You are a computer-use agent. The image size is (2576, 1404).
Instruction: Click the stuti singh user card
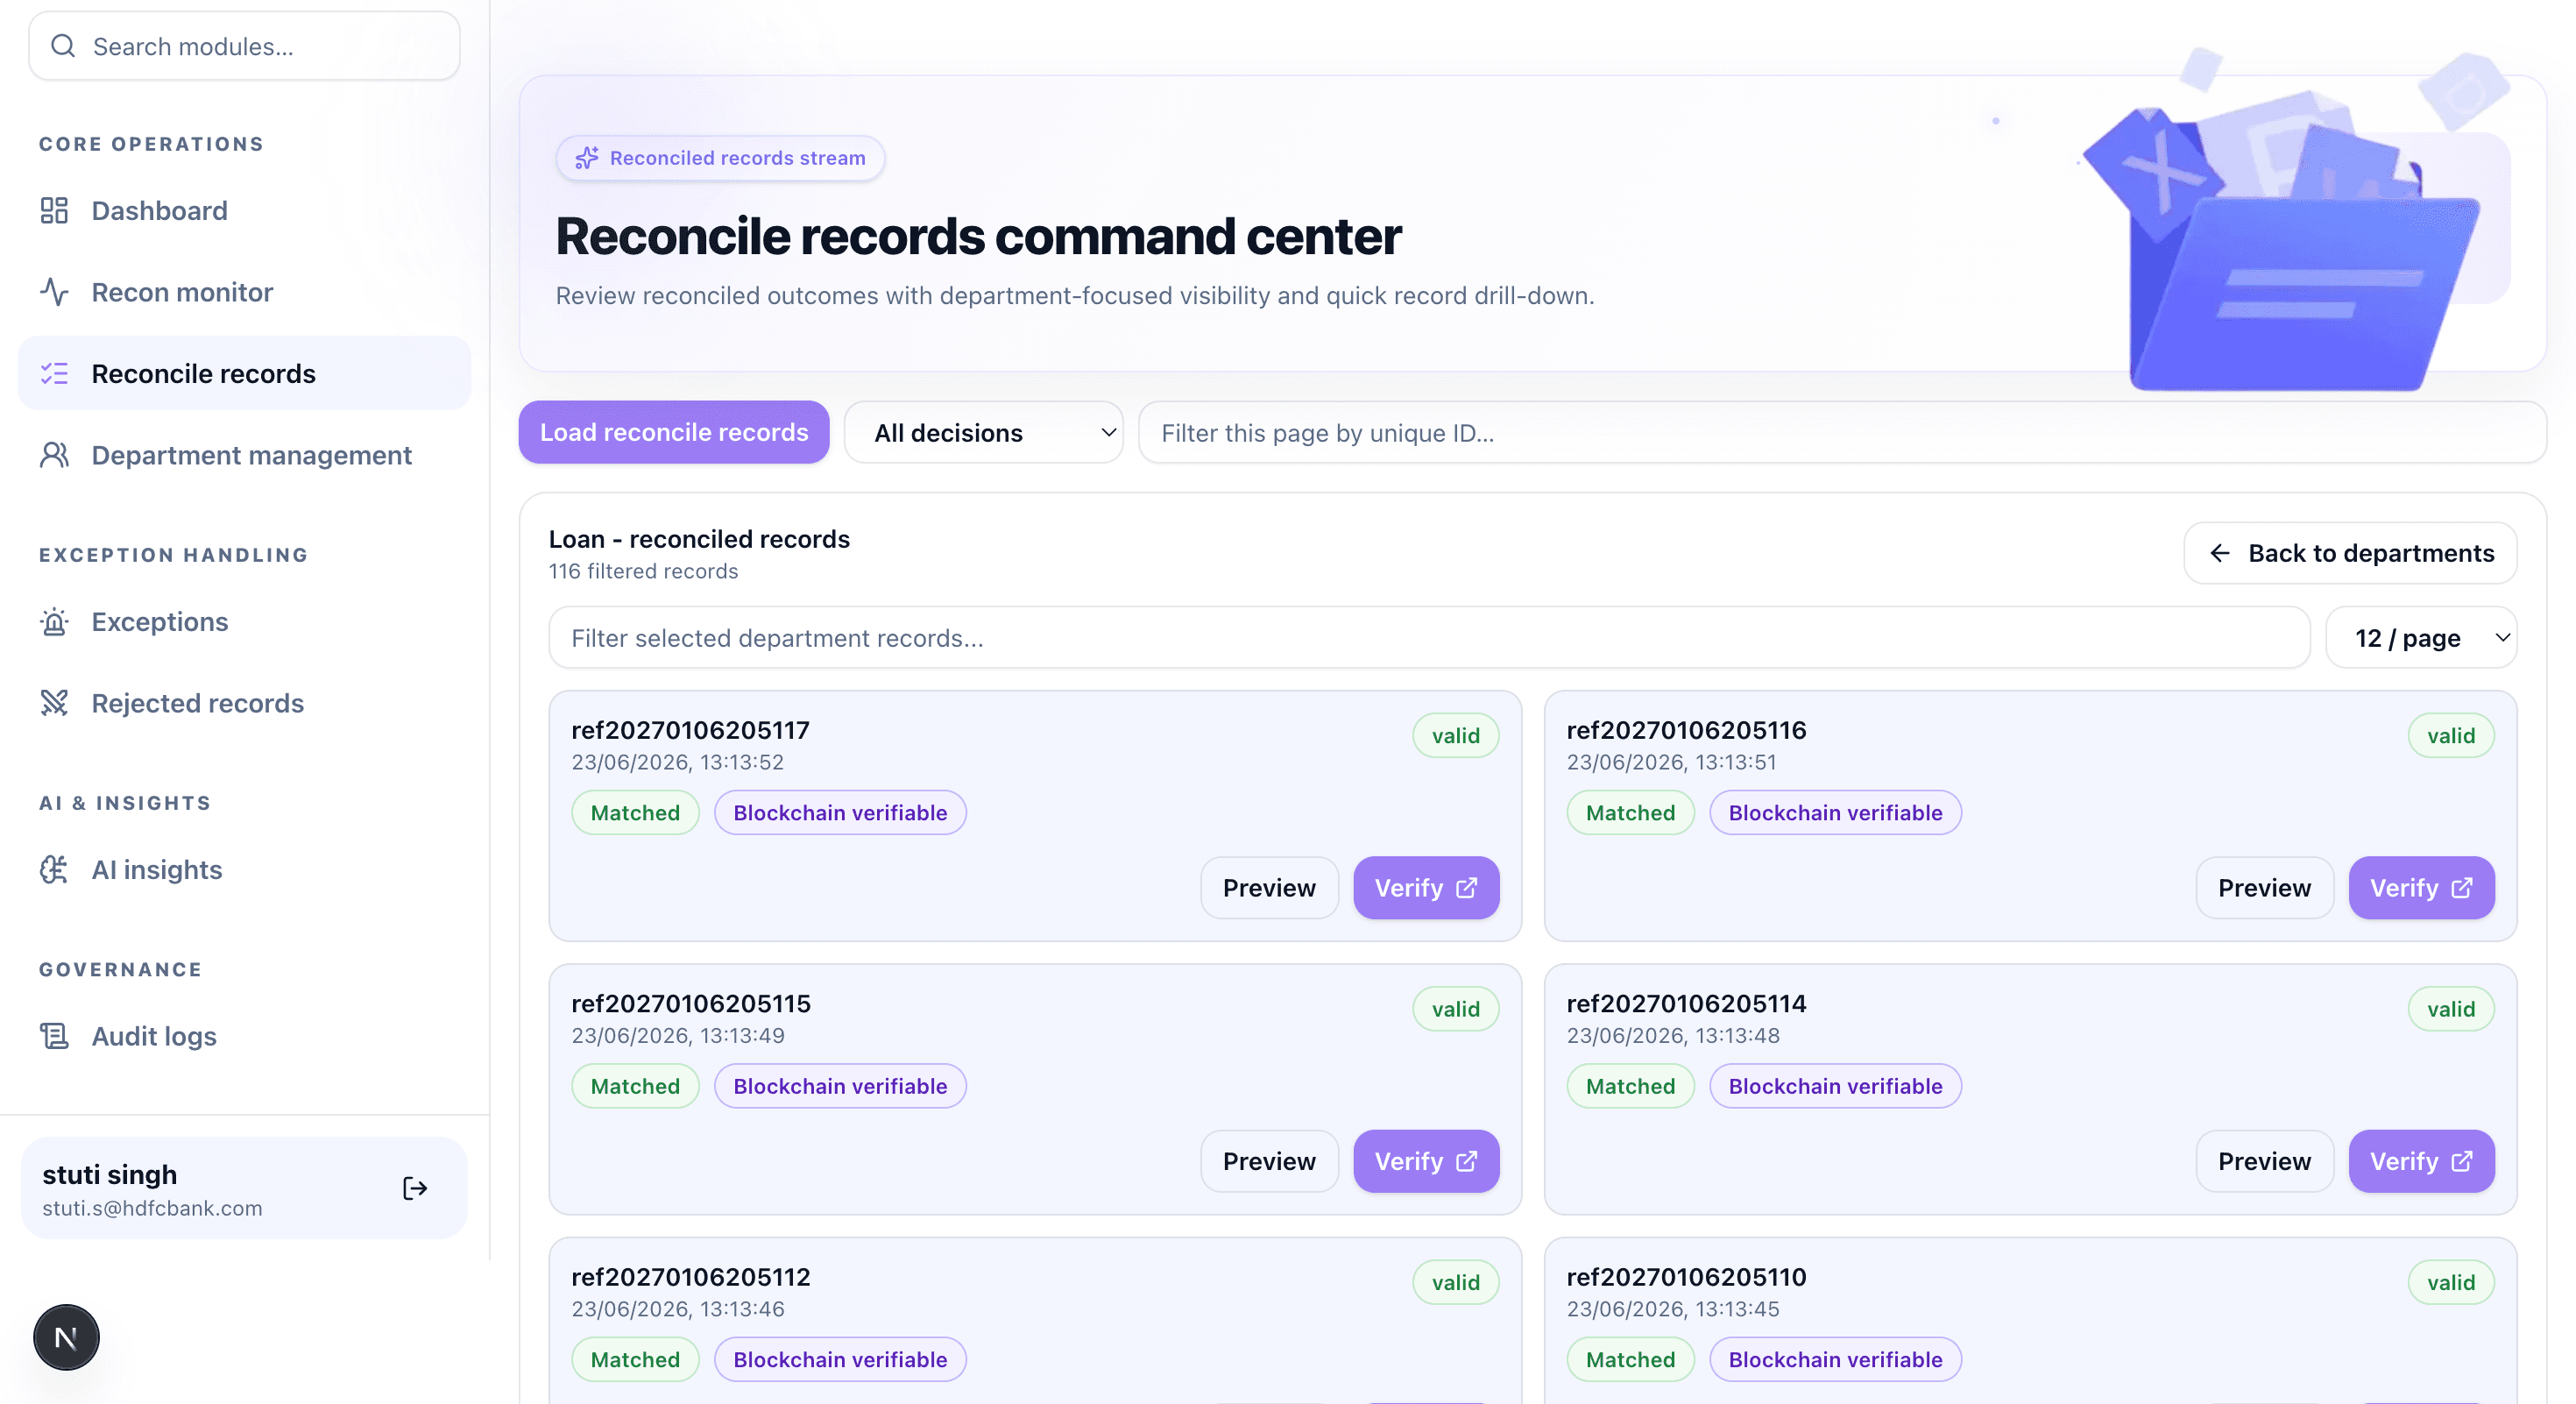244,1188
